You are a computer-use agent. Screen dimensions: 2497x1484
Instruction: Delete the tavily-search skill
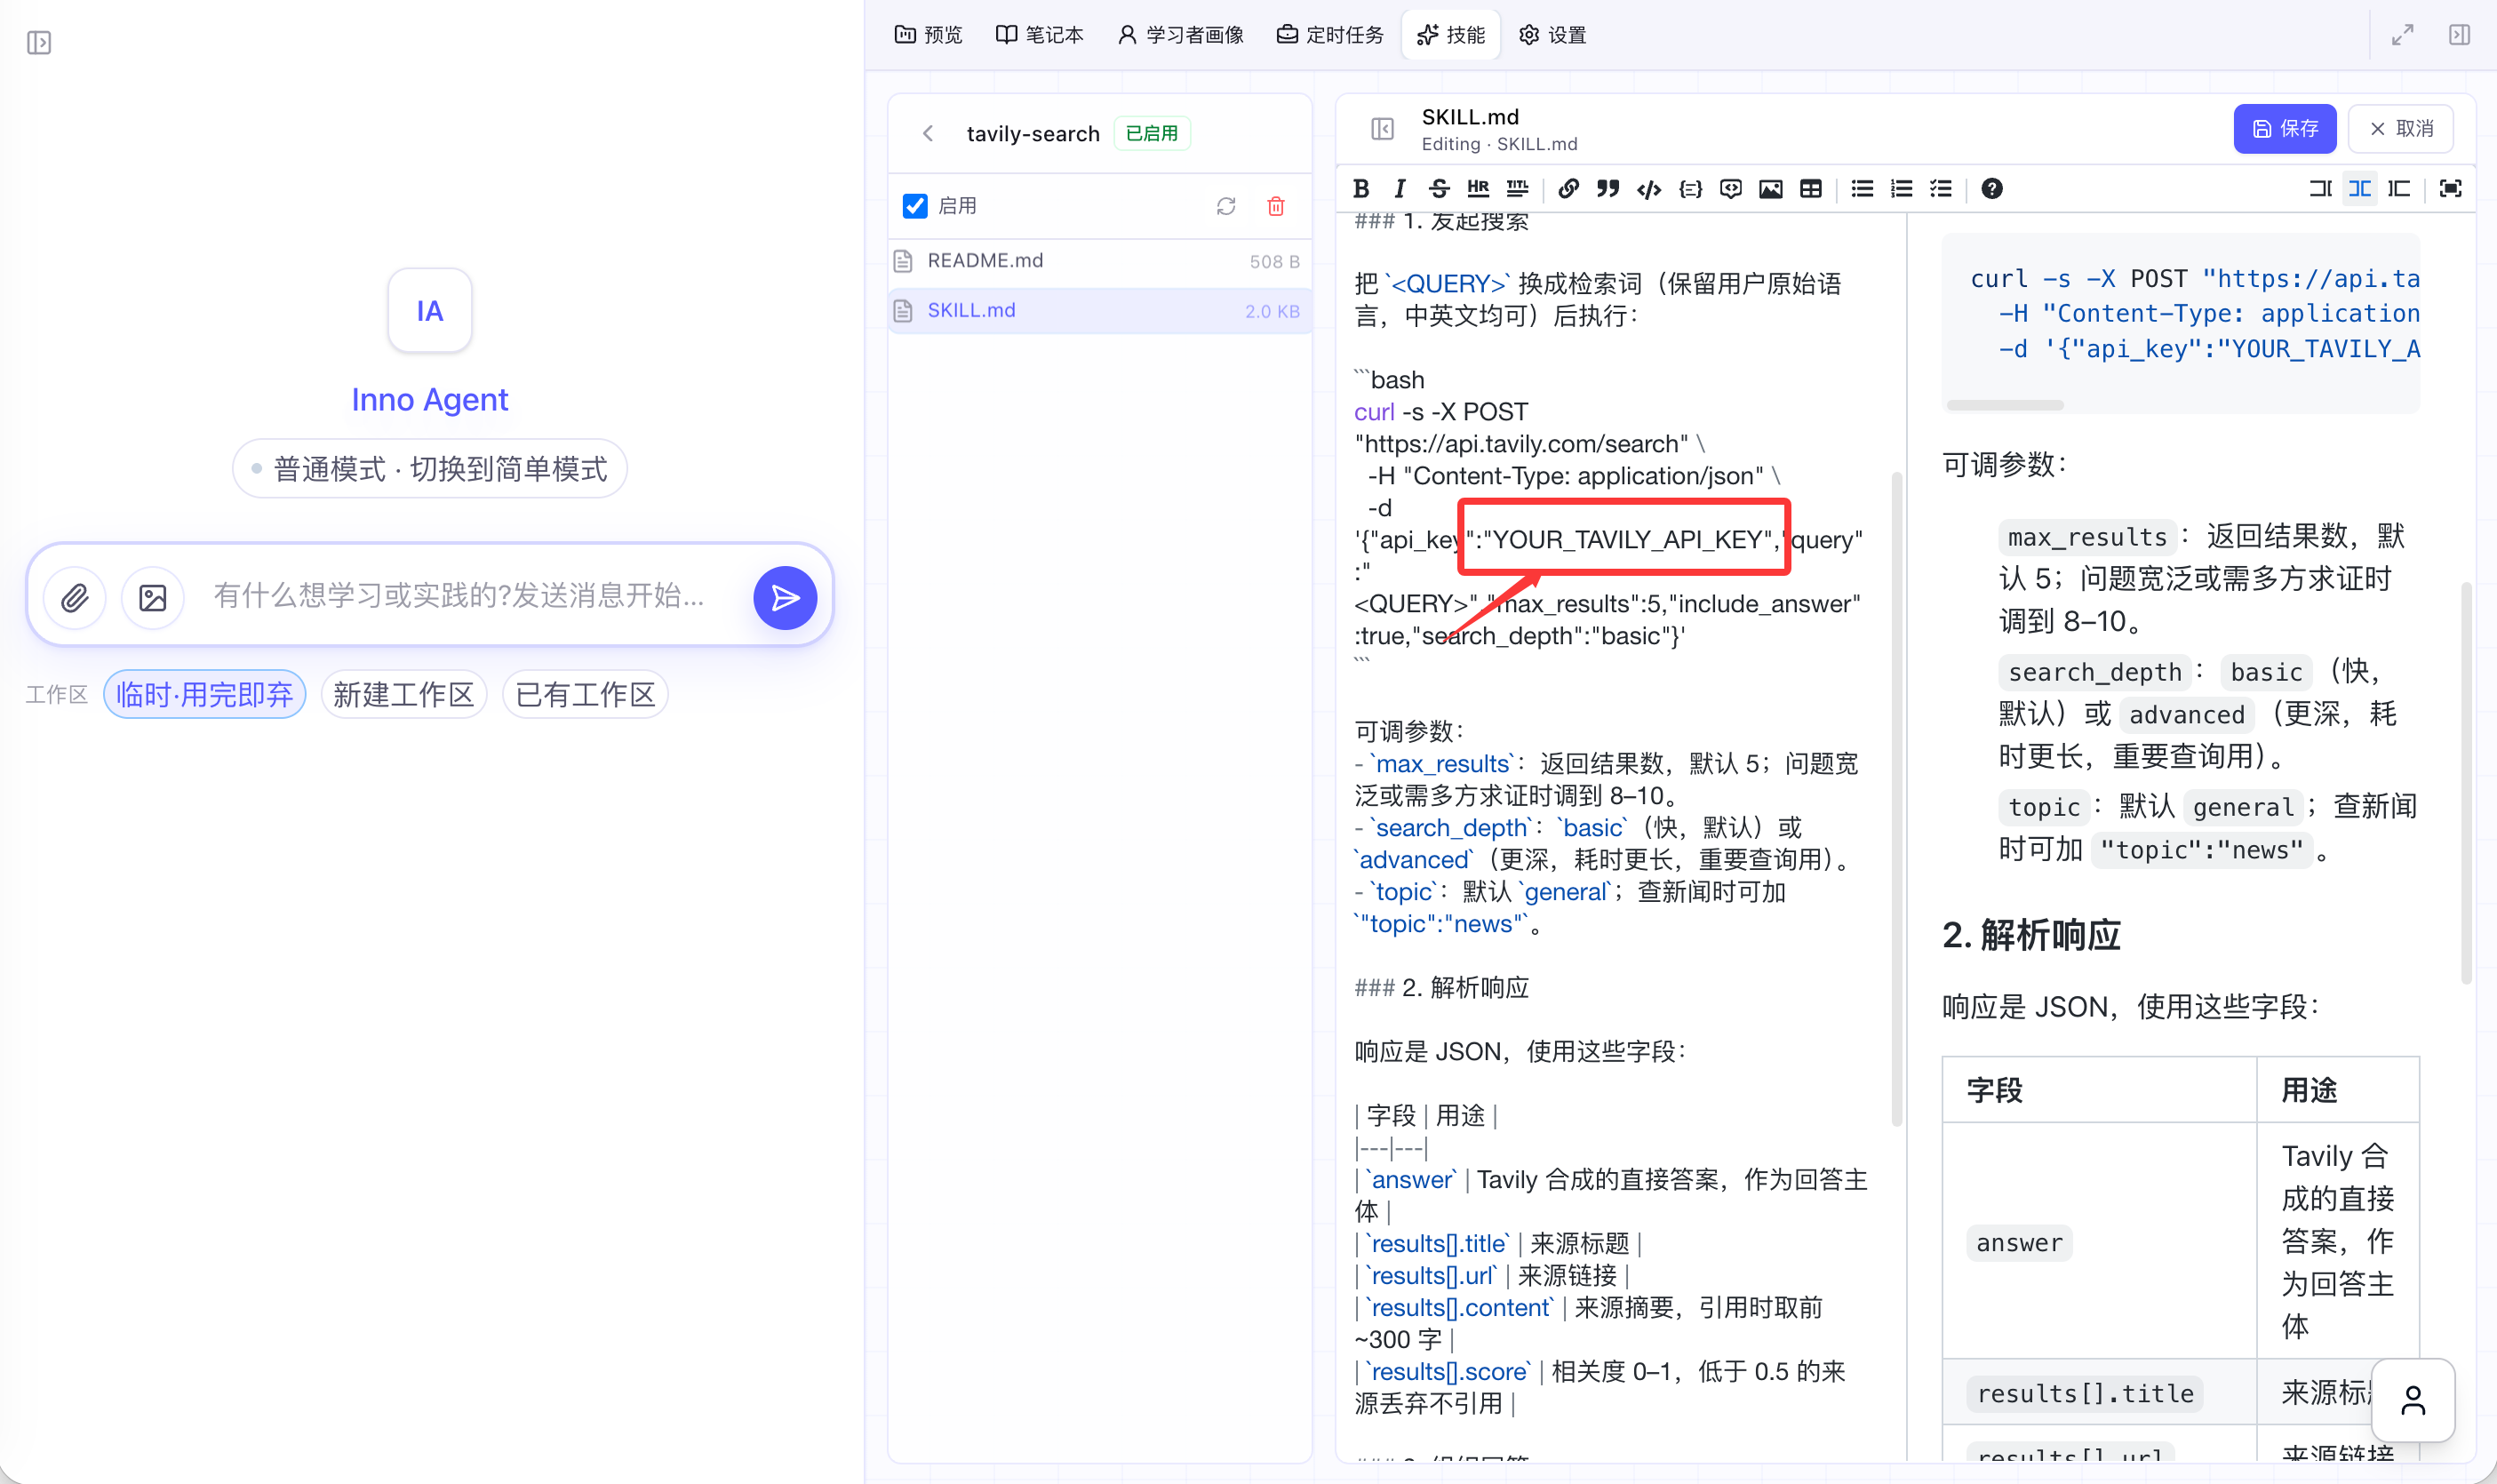(1276, 206)
